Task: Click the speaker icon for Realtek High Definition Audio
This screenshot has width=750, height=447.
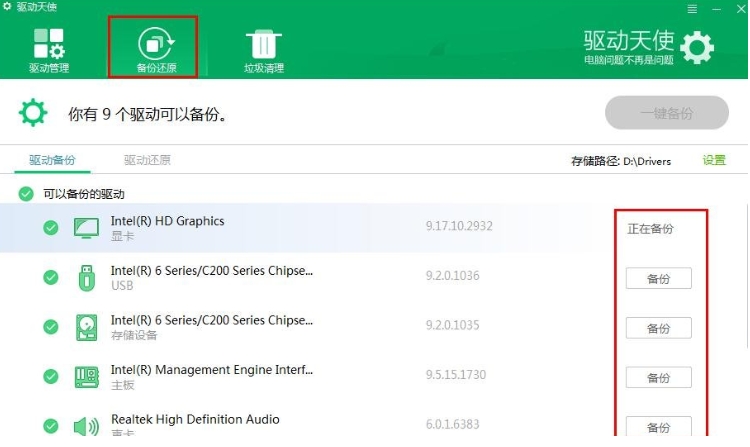Action: tap(87, 426)
